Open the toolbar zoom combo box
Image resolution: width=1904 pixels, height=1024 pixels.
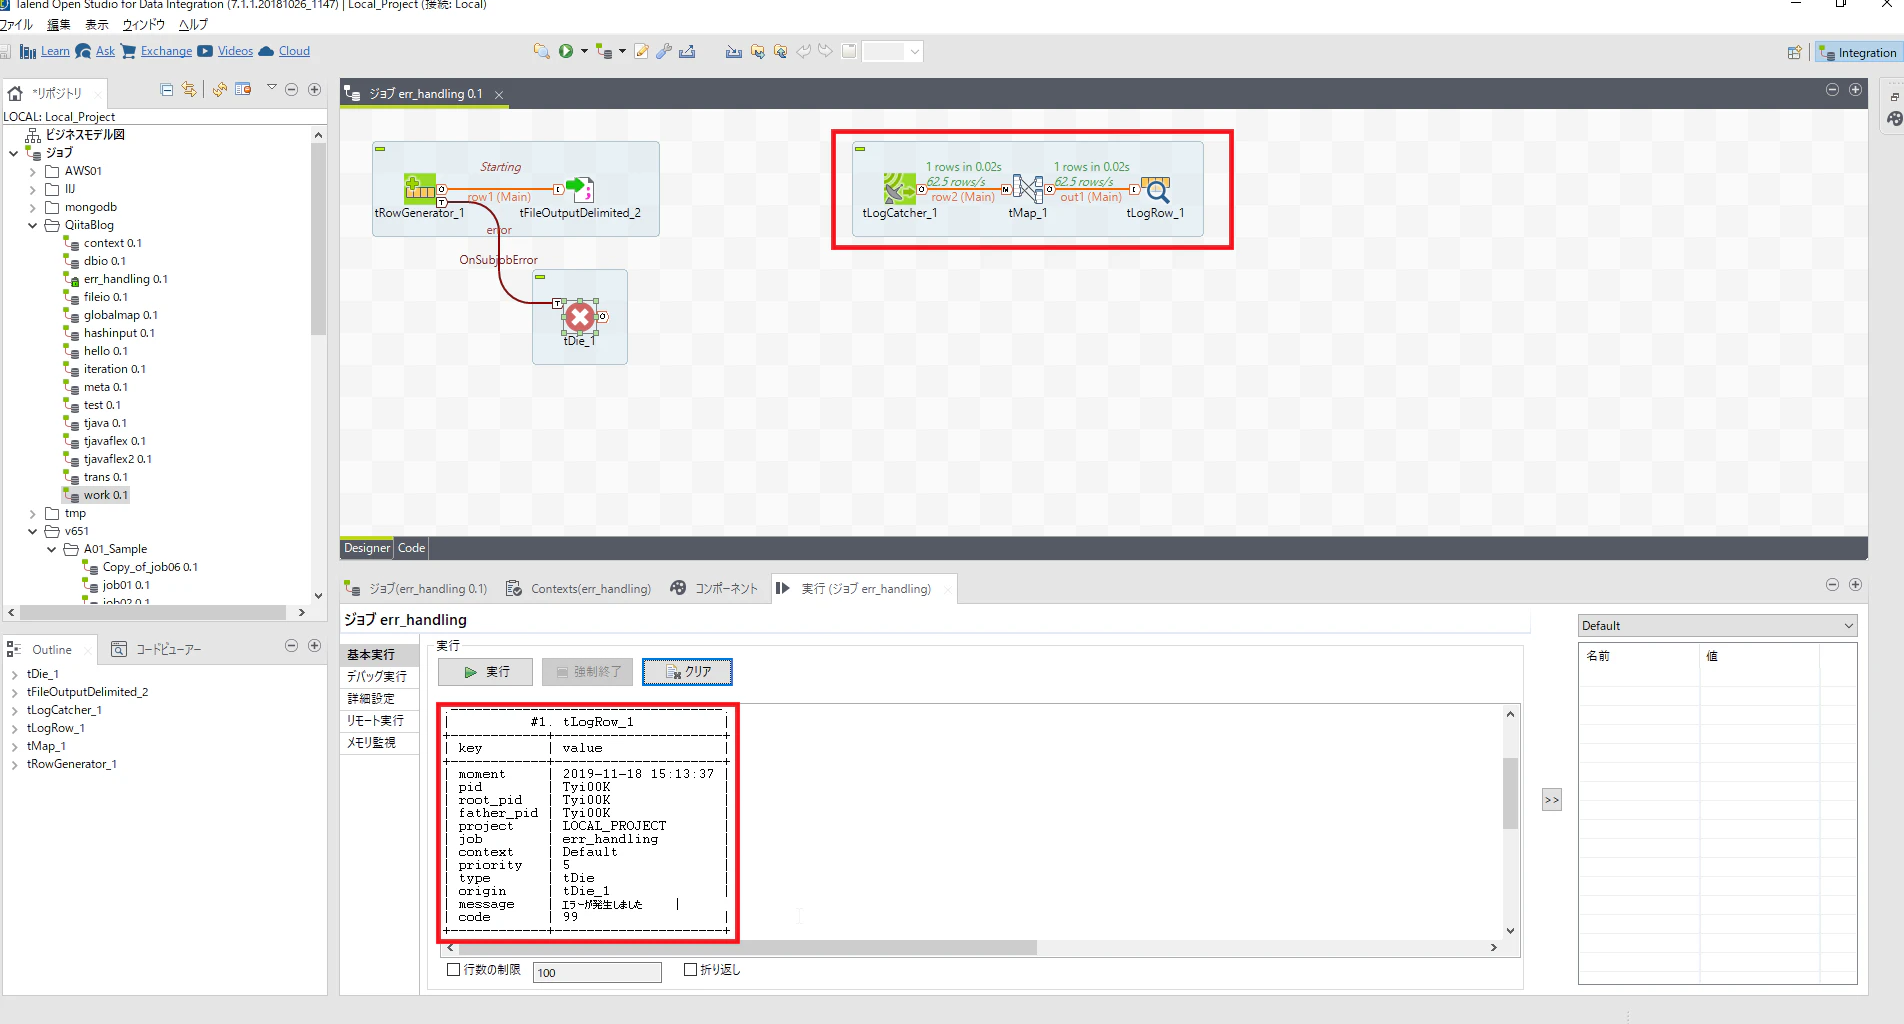(892, 51)
